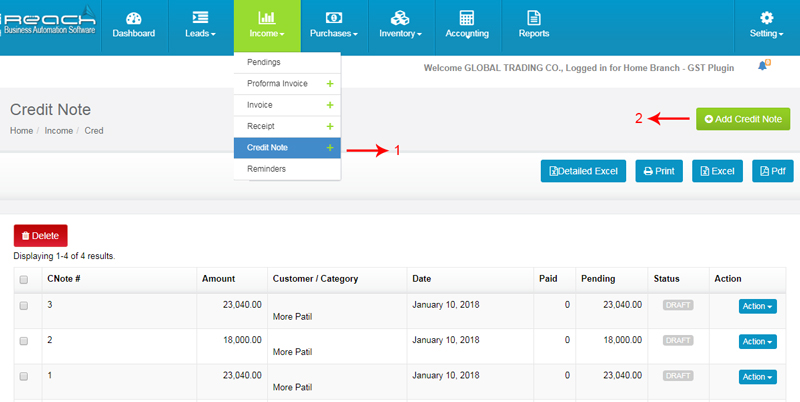This screenshot has width=800, height=402.
Task: Click the Leads list icon
Action: click(200, 18)
